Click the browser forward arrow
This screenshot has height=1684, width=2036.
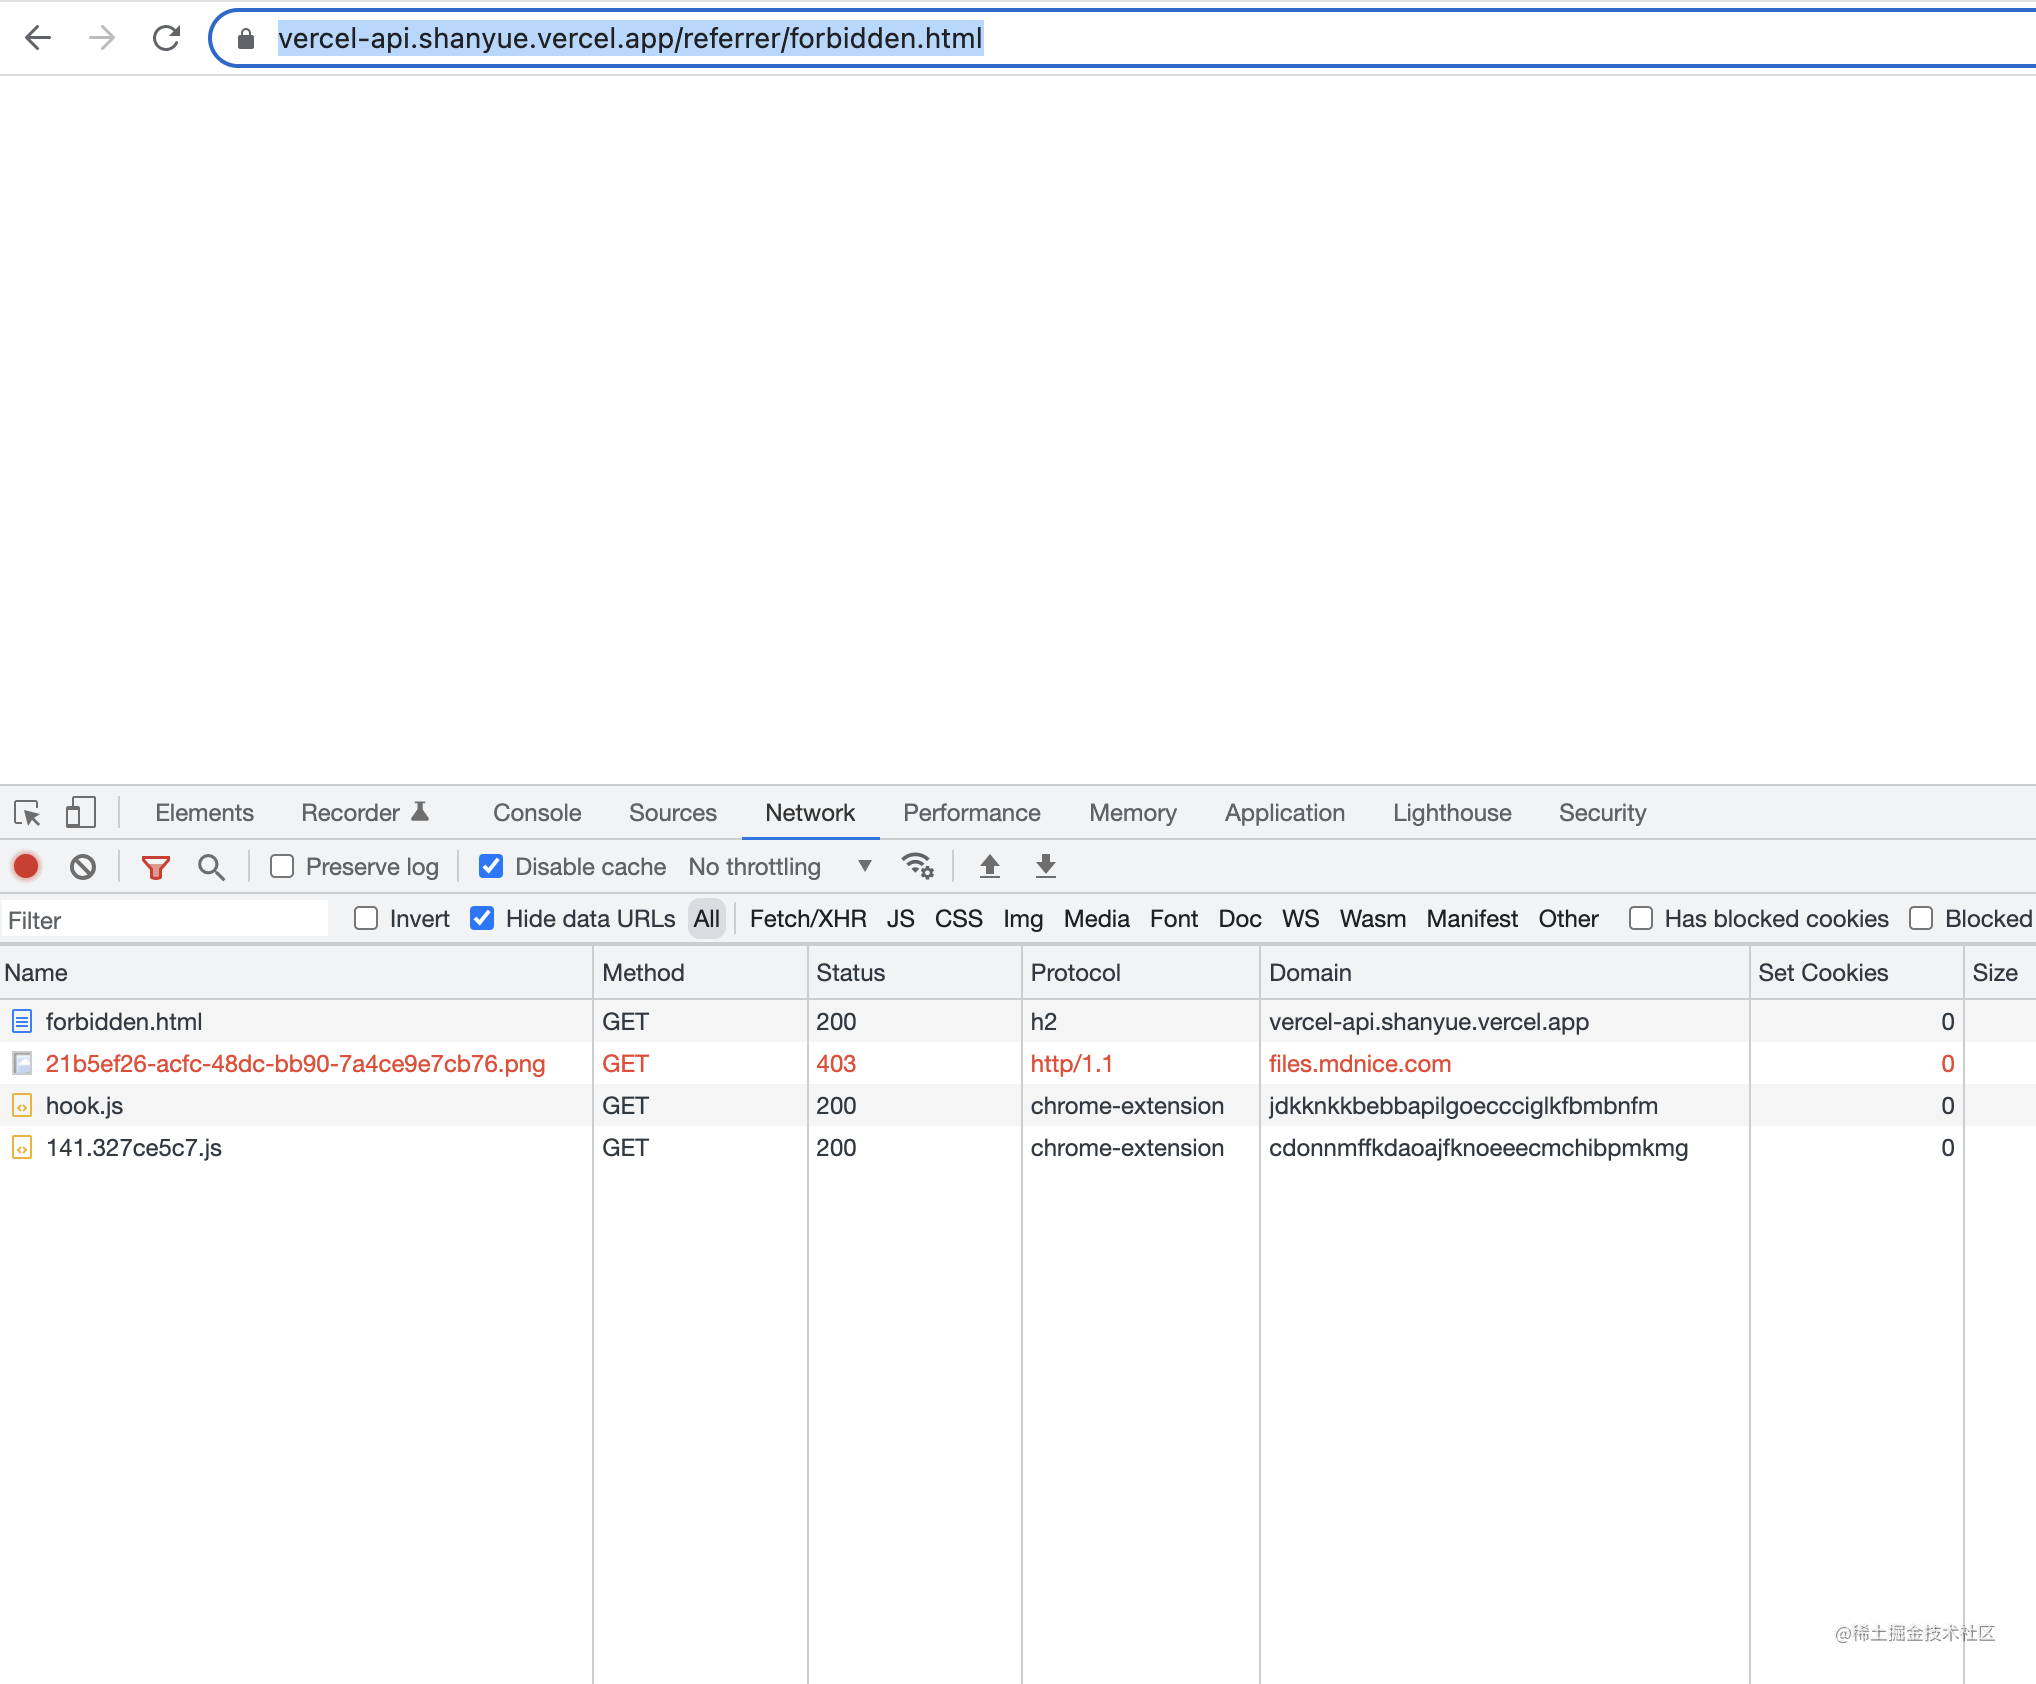click(x=101, y=38)
